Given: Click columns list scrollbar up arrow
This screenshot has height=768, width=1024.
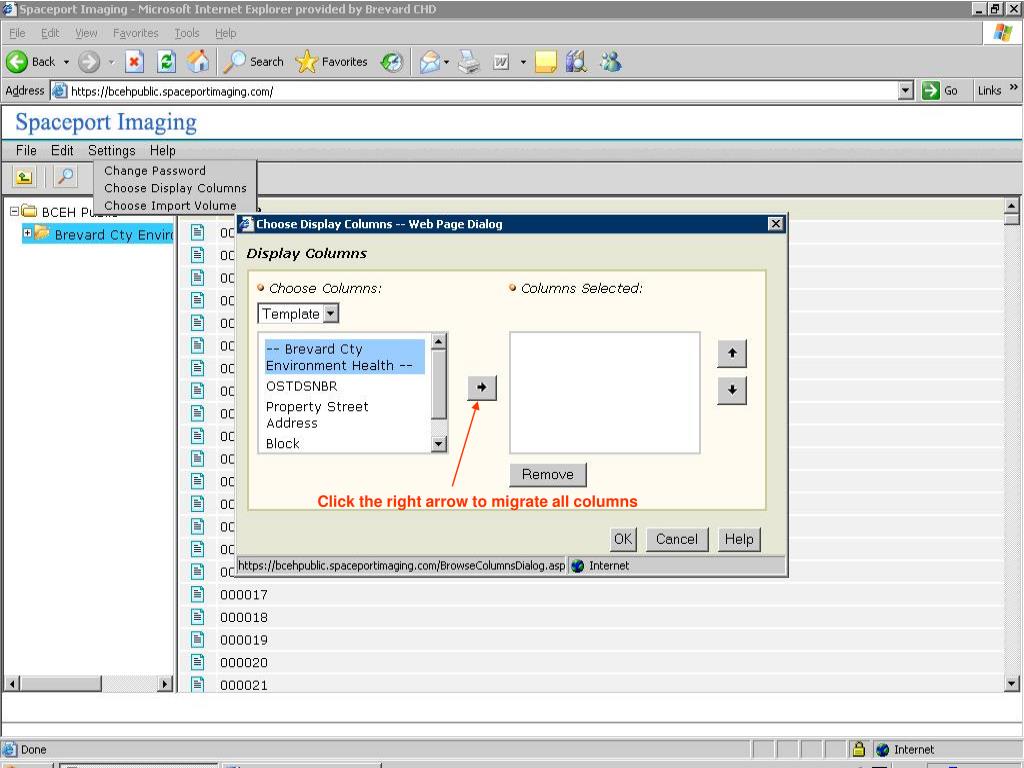Looking at the screenshot, I should (x=439, y=341).
